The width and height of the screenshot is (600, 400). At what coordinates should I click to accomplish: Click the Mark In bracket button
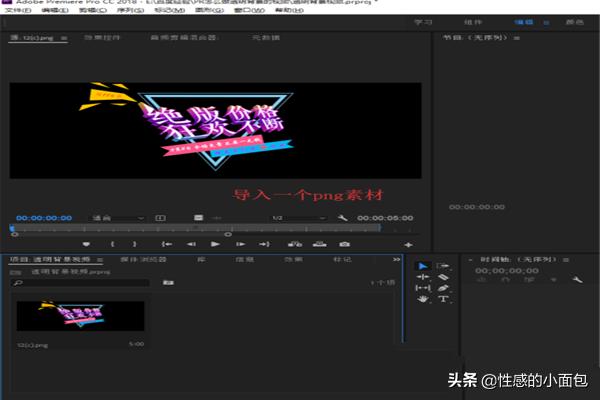point(112,244)
